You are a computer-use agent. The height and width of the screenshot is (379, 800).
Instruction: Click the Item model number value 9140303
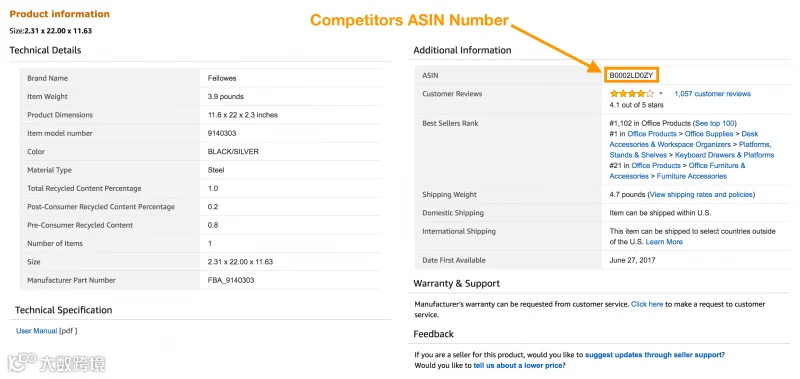222,134
